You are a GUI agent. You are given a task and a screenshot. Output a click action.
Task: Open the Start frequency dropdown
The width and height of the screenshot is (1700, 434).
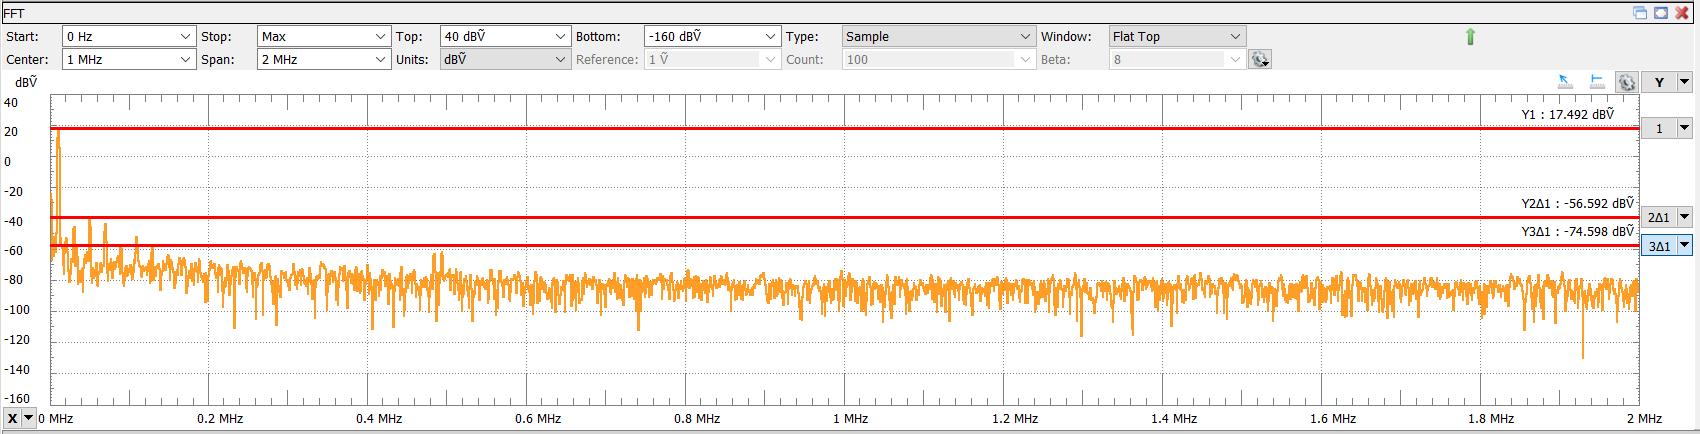pyautogui.click(x=185, y=37)
